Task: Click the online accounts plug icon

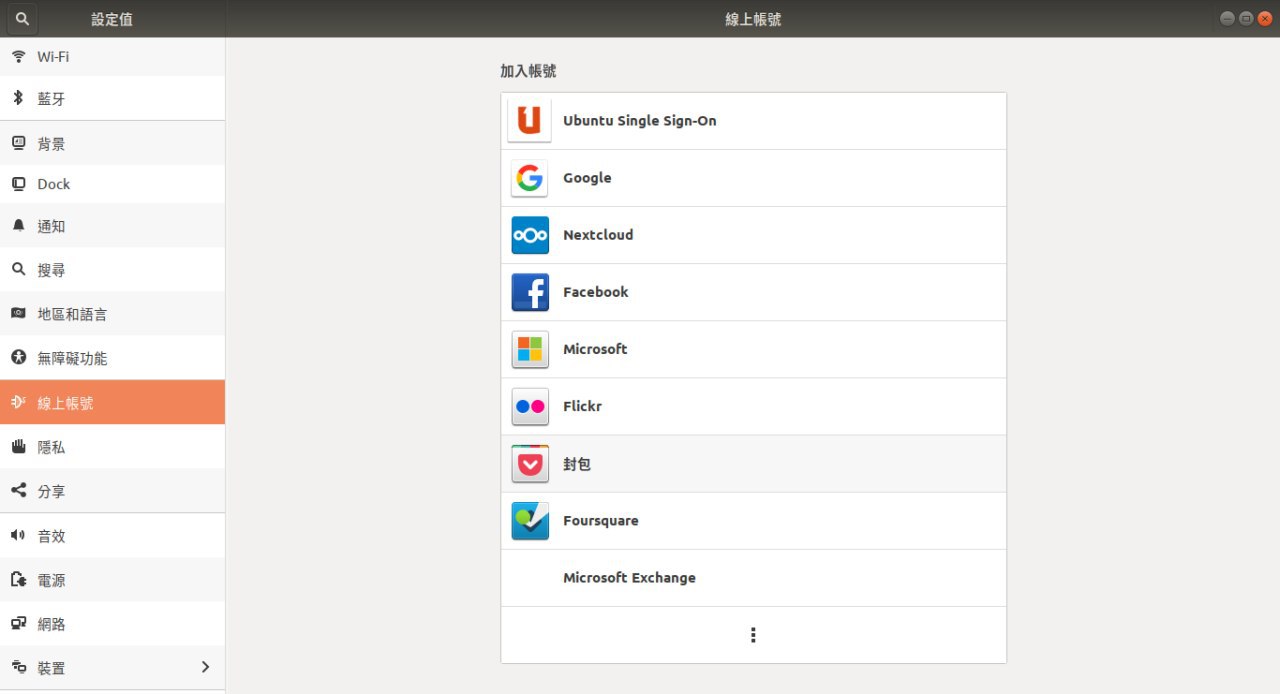Action: [18, 402]
